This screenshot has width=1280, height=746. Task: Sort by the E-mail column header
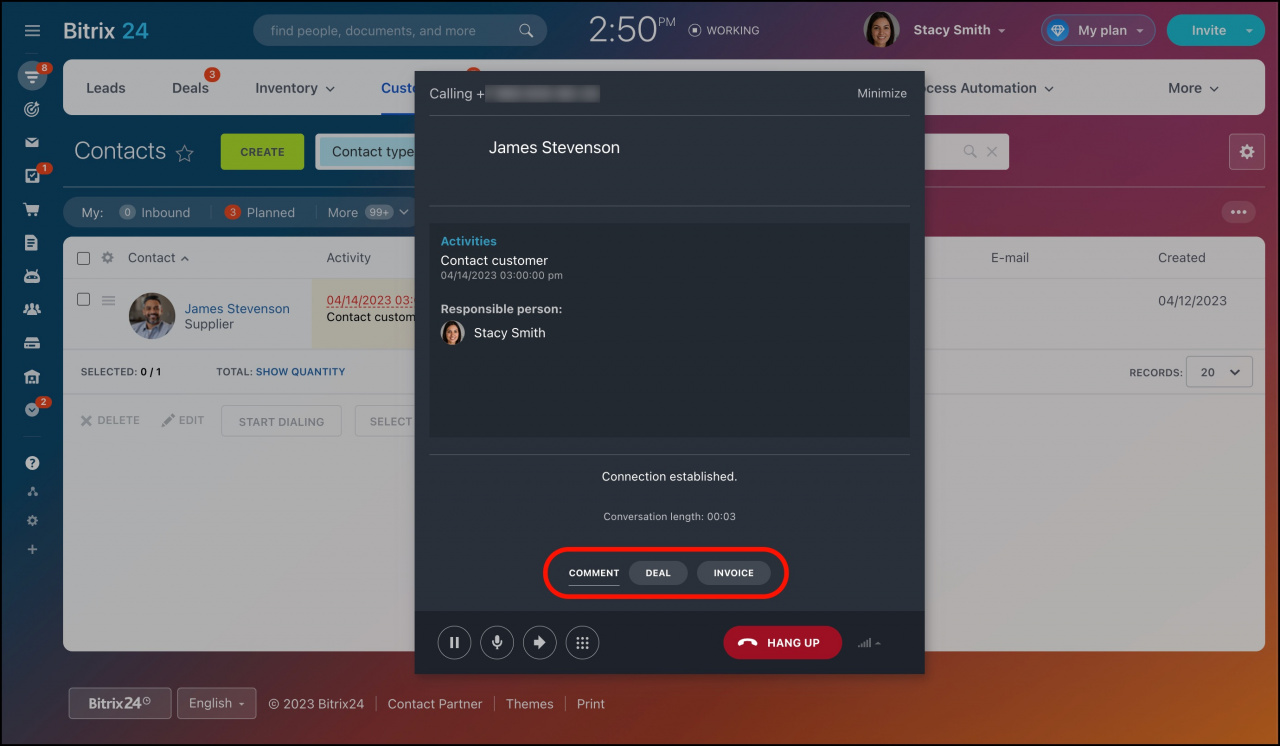[1010, 258]
